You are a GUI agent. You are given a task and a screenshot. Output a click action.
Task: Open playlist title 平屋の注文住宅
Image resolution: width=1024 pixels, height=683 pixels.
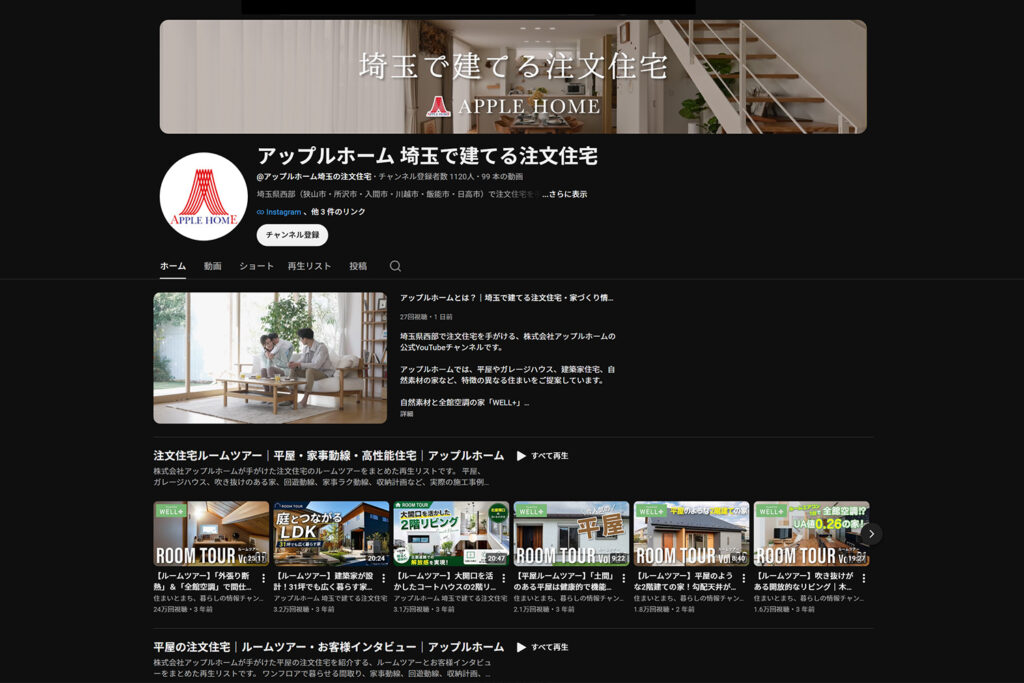pos(328,647)
